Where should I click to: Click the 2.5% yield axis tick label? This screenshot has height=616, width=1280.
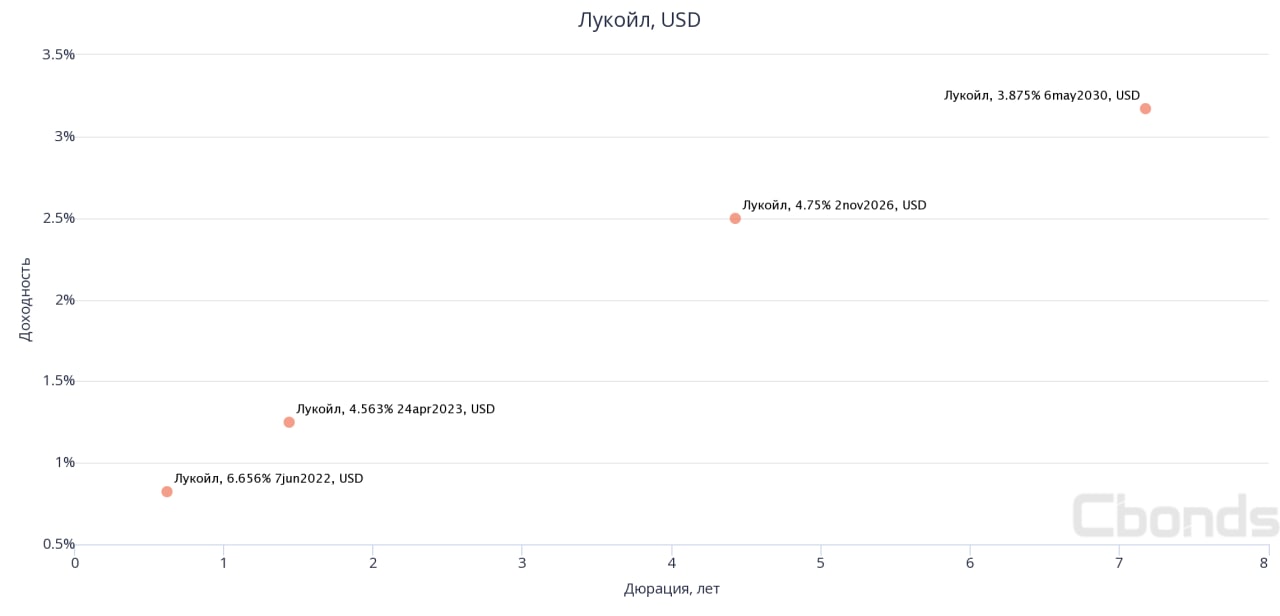click(58, 218)
